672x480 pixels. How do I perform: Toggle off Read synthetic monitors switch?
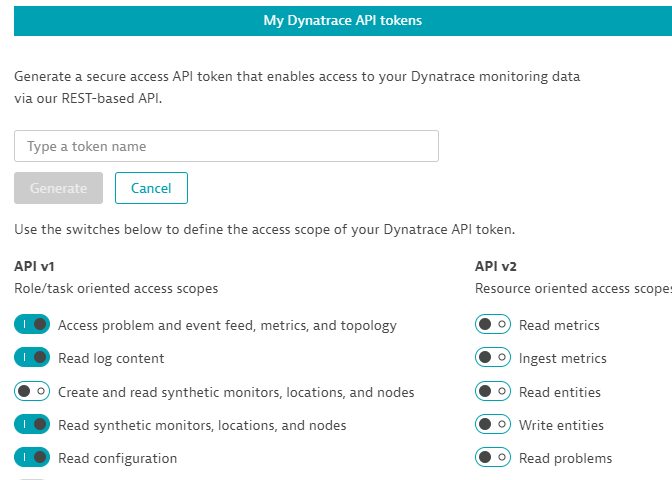pos(32,425)
